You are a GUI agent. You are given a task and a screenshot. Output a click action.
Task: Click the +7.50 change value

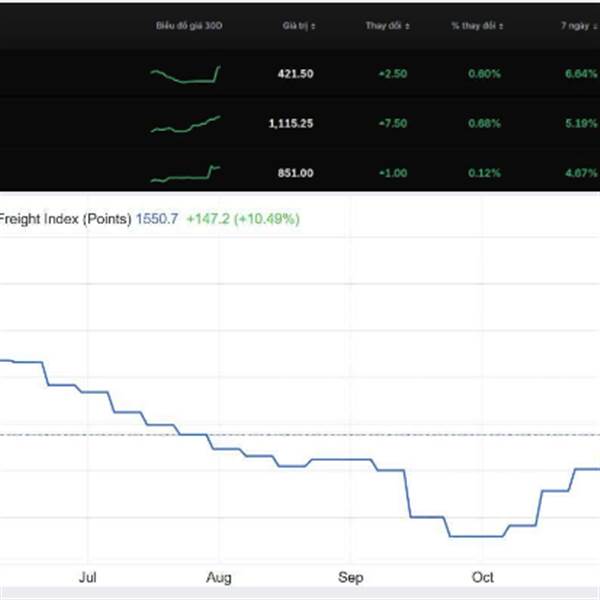point(391,123)
